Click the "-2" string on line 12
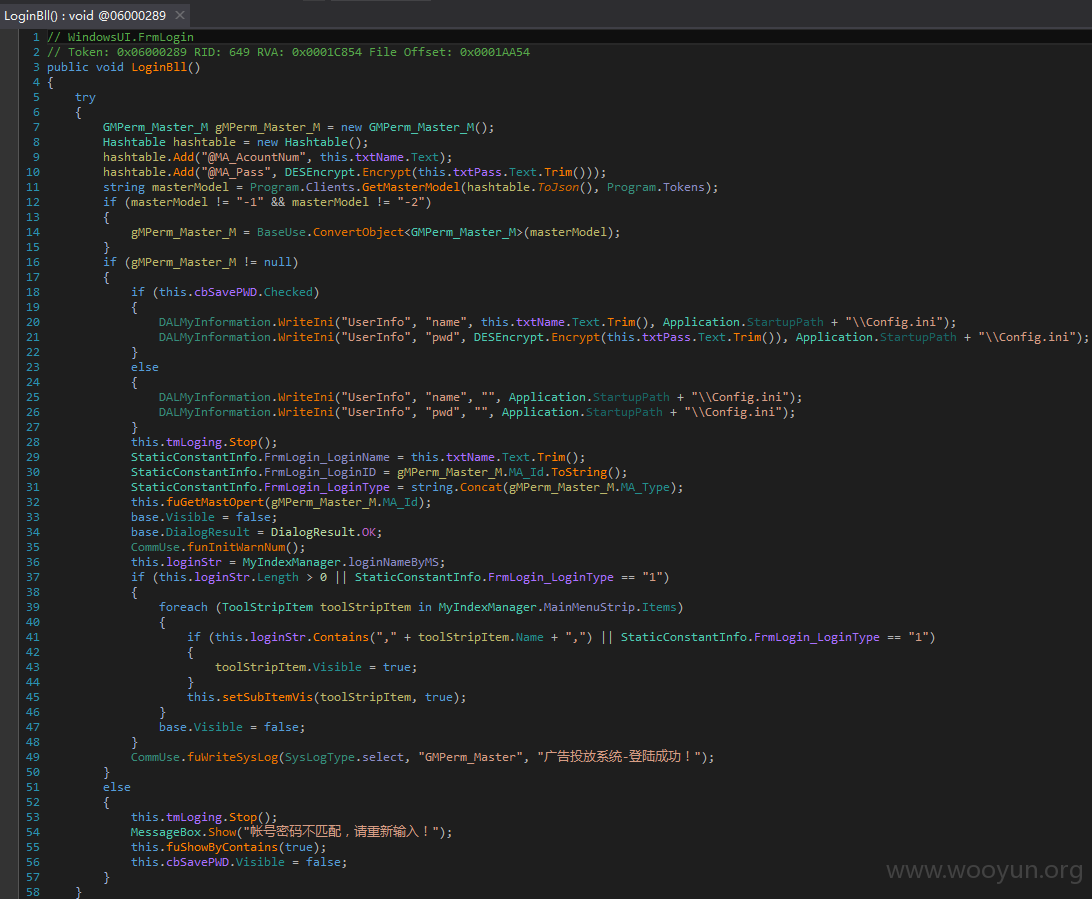 (x=411, y=202)
